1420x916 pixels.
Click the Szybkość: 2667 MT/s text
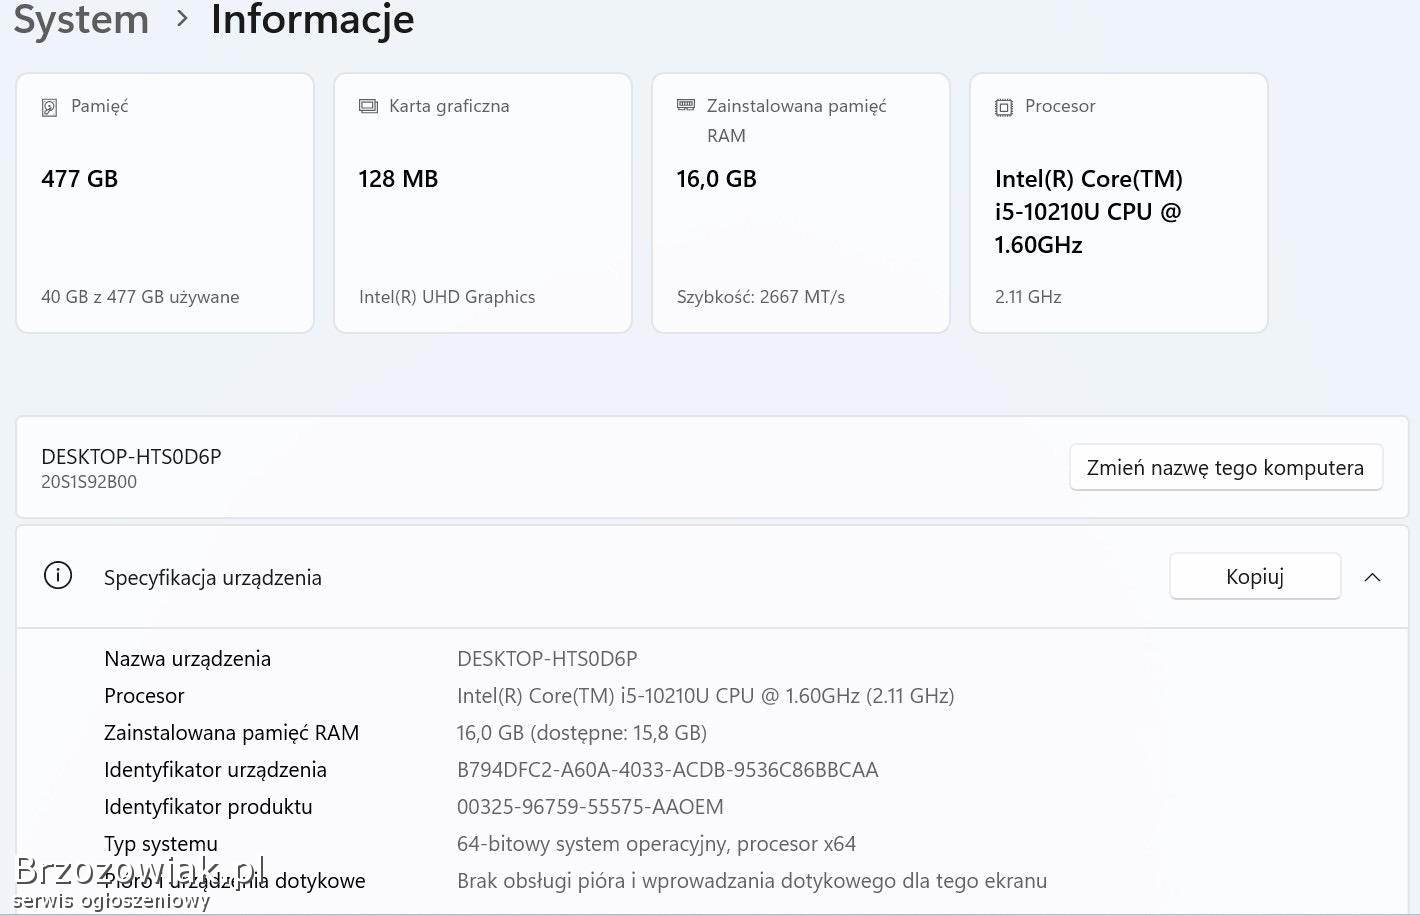tap(760, 297)
